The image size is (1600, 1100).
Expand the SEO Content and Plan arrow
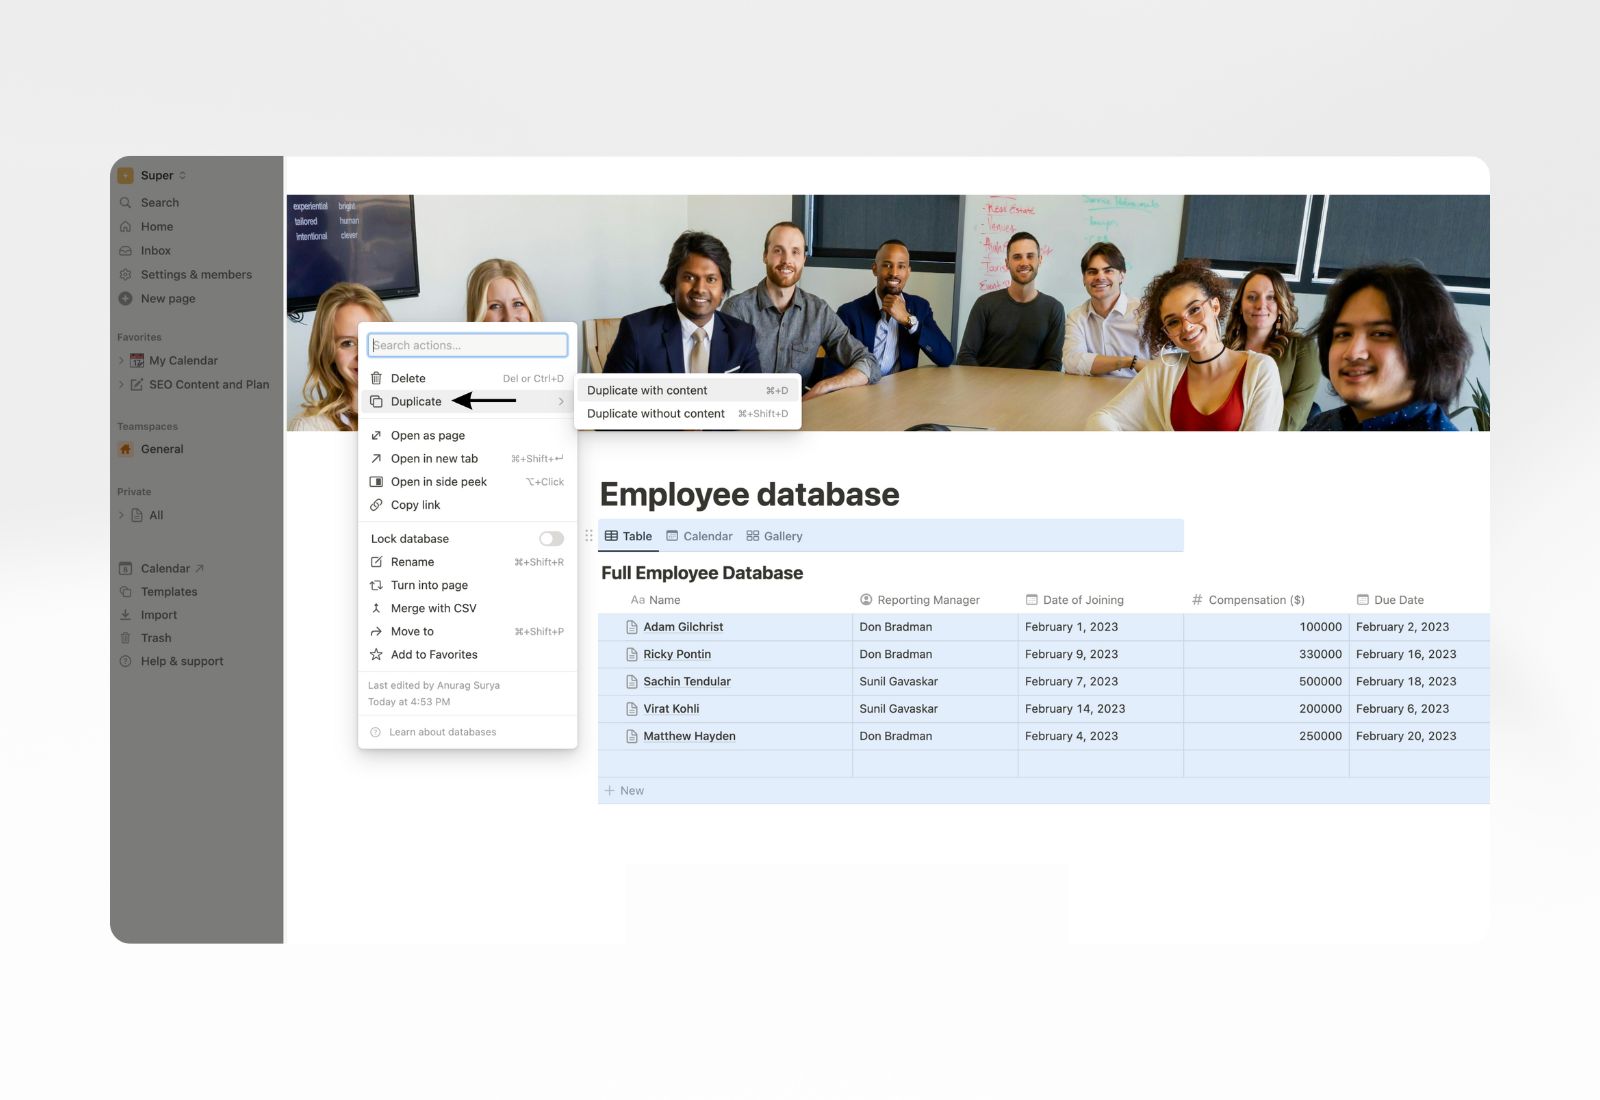pyautogui.click(x=122, y=384)
